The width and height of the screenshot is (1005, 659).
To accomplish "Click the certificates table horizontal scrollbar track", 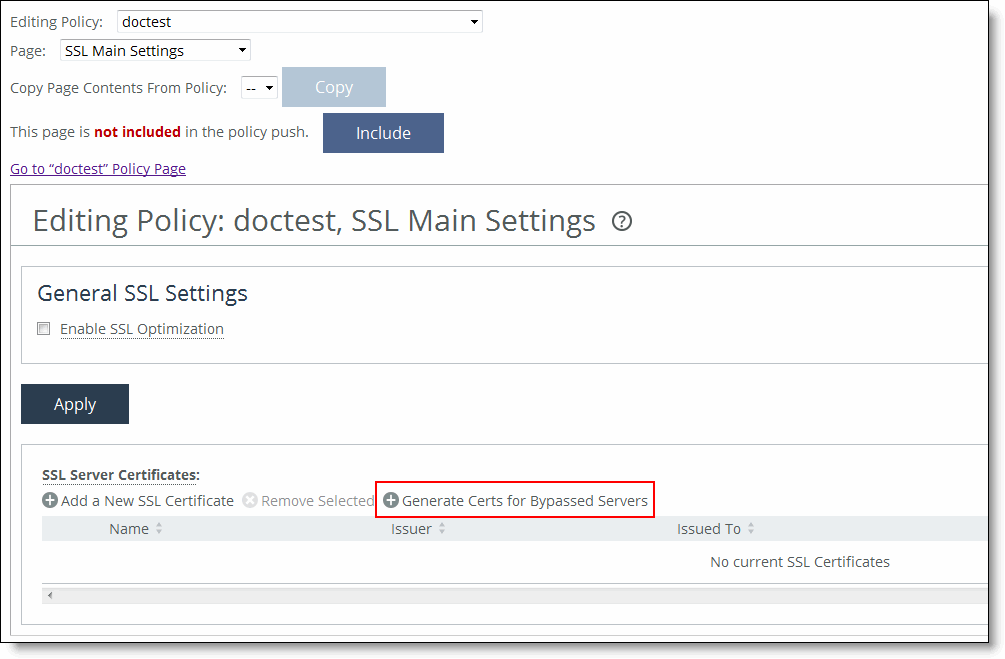I will (x=500, y=596).
